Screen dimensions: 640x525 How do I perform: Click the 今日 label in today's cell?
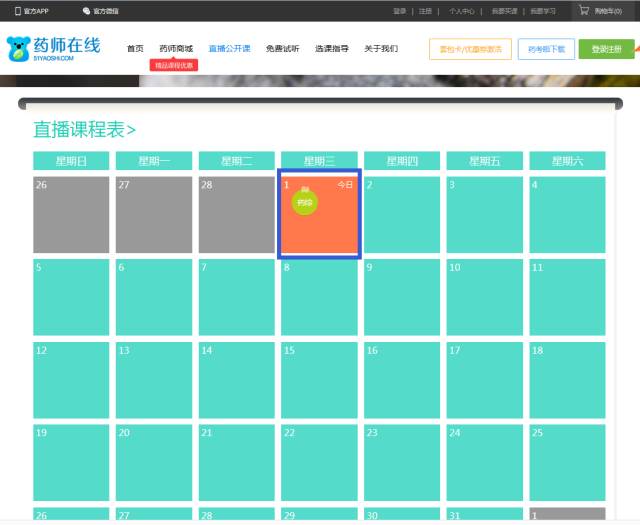click(x=345, y=185)
